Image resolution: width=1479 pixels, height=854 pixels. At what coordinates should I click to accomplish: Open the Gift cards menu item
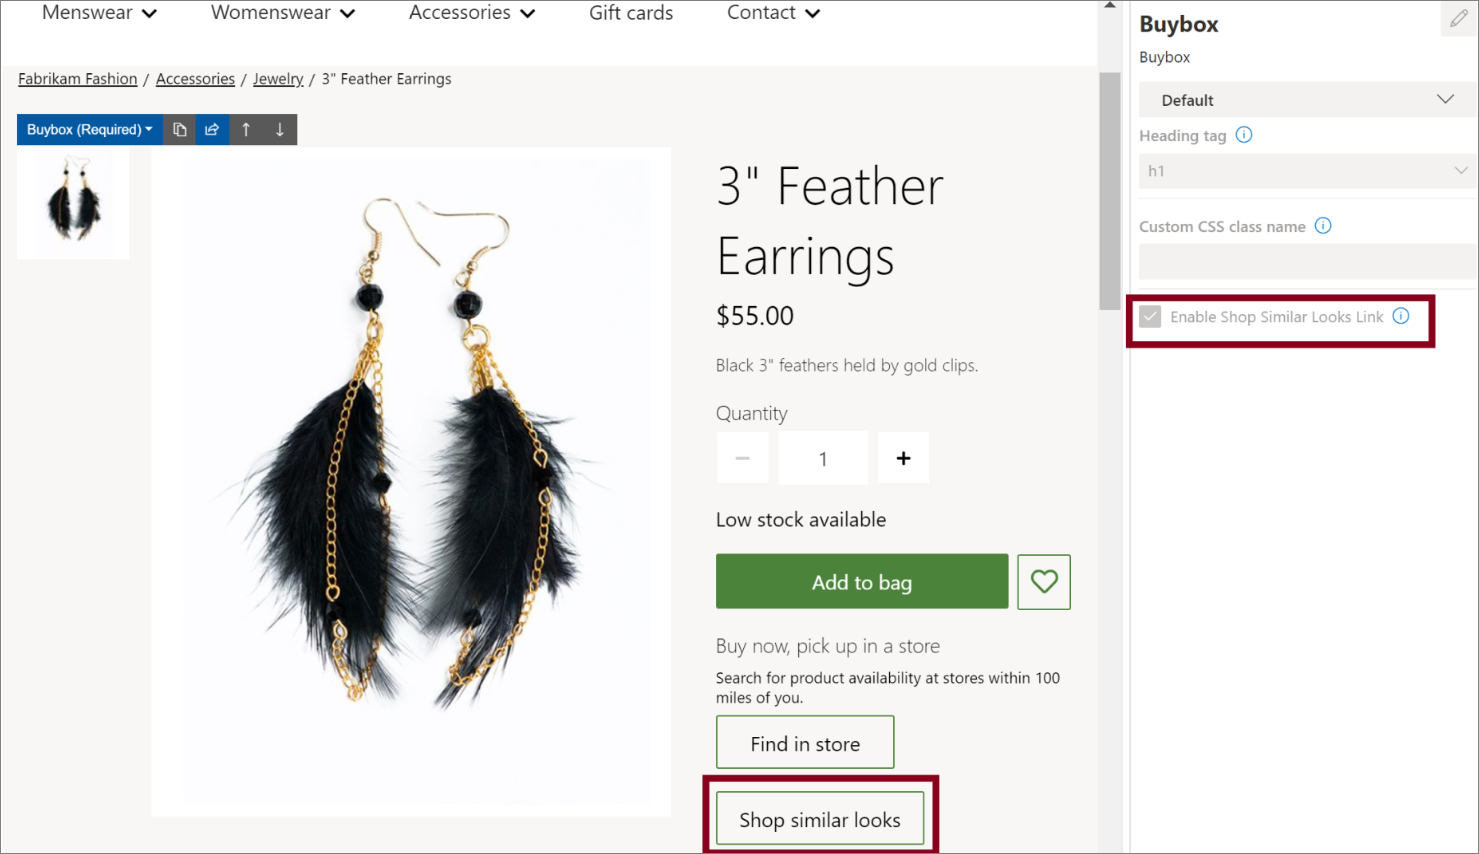click(x=631, y=13)
